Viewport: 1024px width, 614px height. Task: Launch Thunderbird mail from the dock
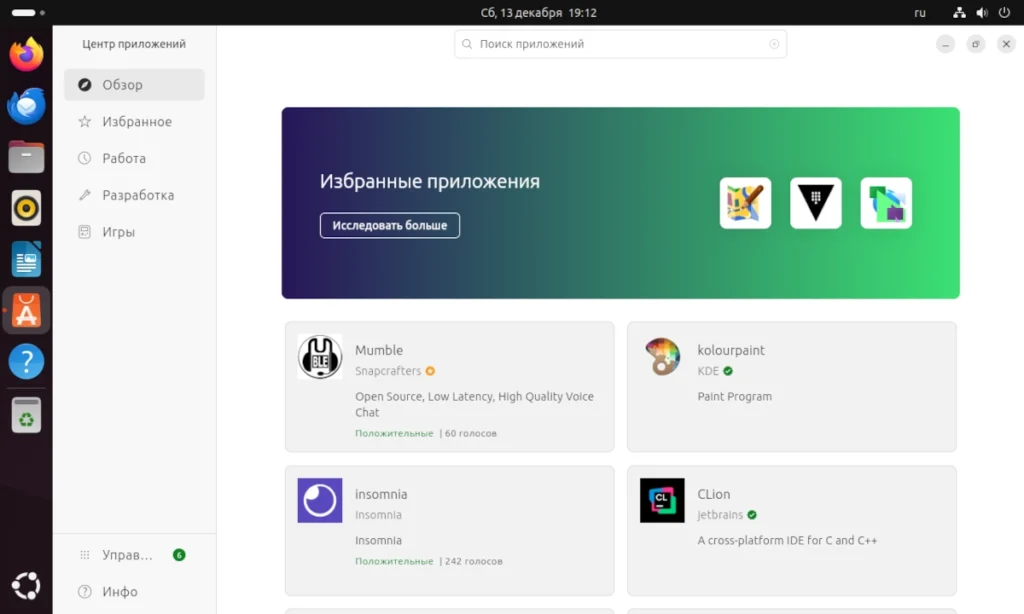point(26,106)
